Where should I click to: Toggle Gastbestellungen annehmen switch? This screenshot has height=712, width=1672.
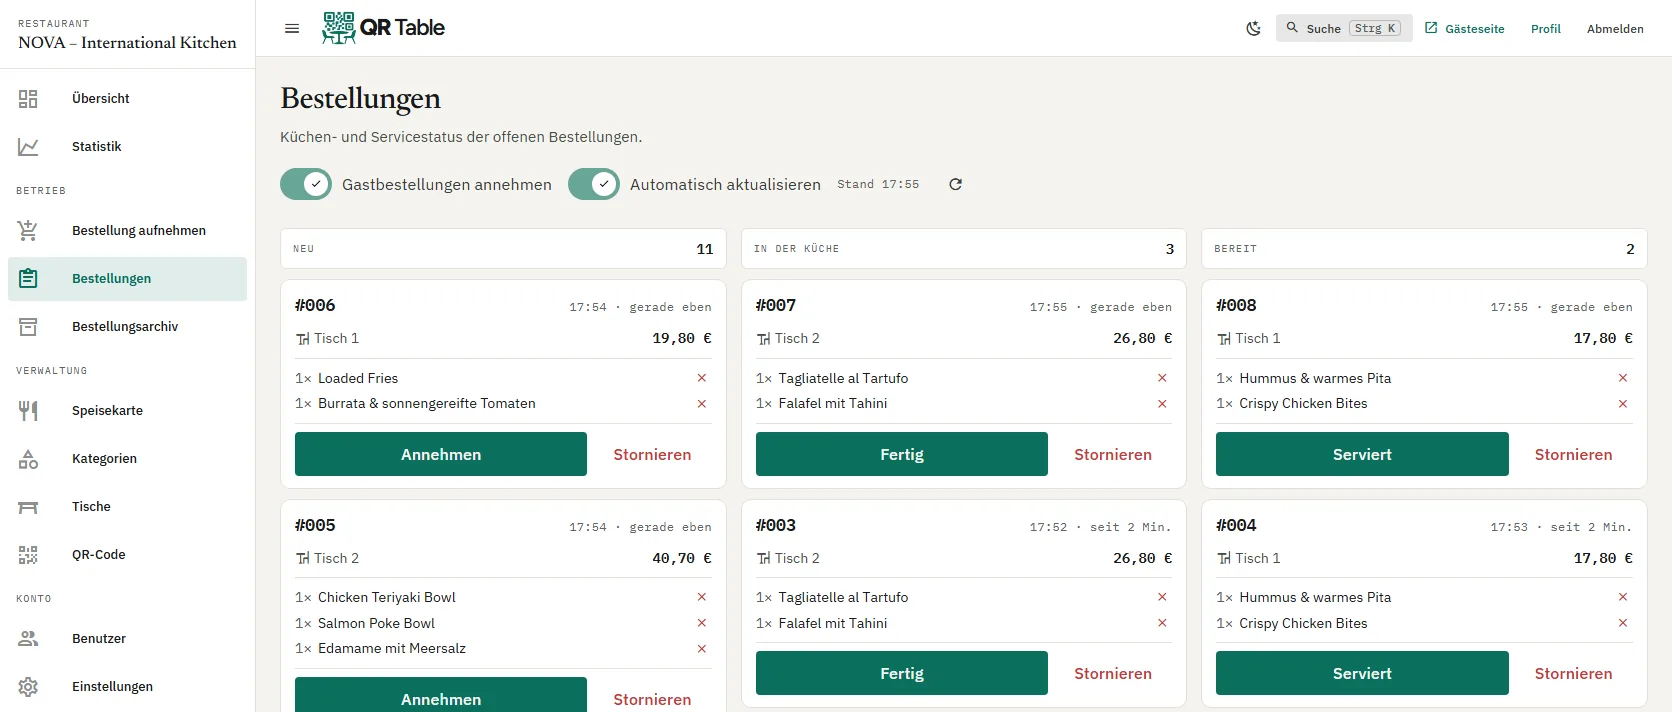click(x=306, y=184)
